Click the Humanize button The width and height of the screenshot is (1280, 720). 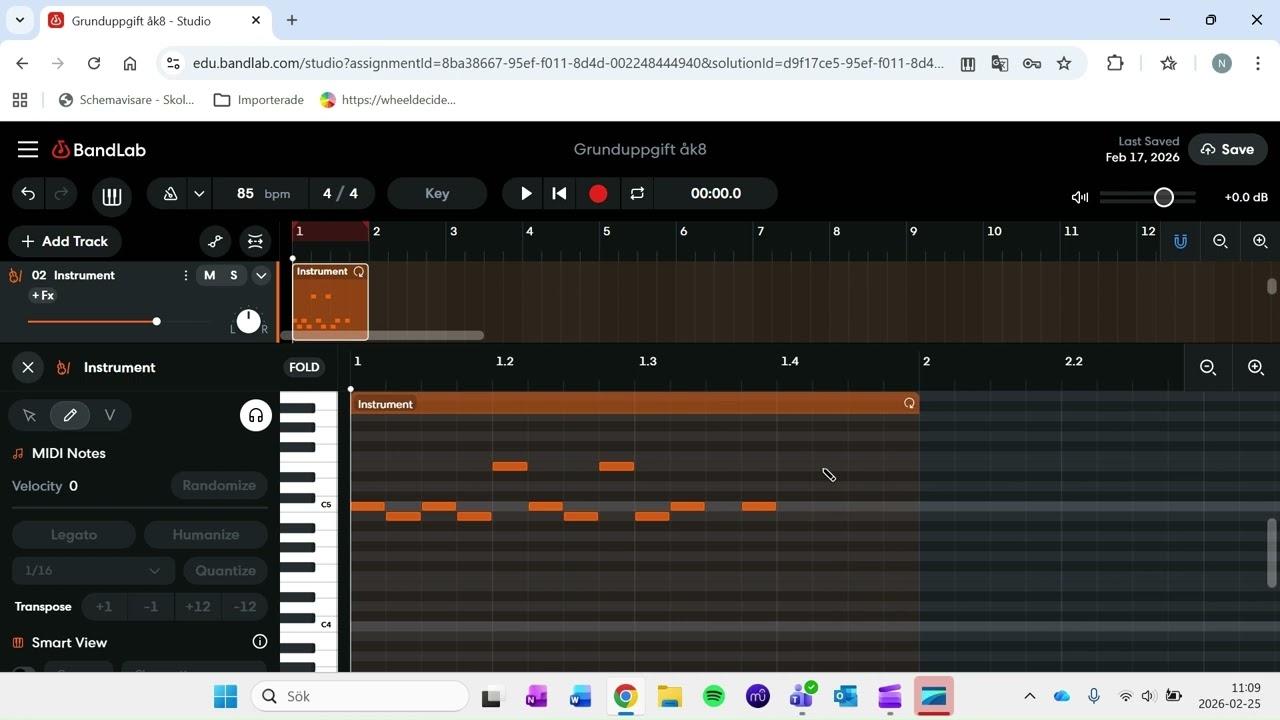click(x=206, y=535)
